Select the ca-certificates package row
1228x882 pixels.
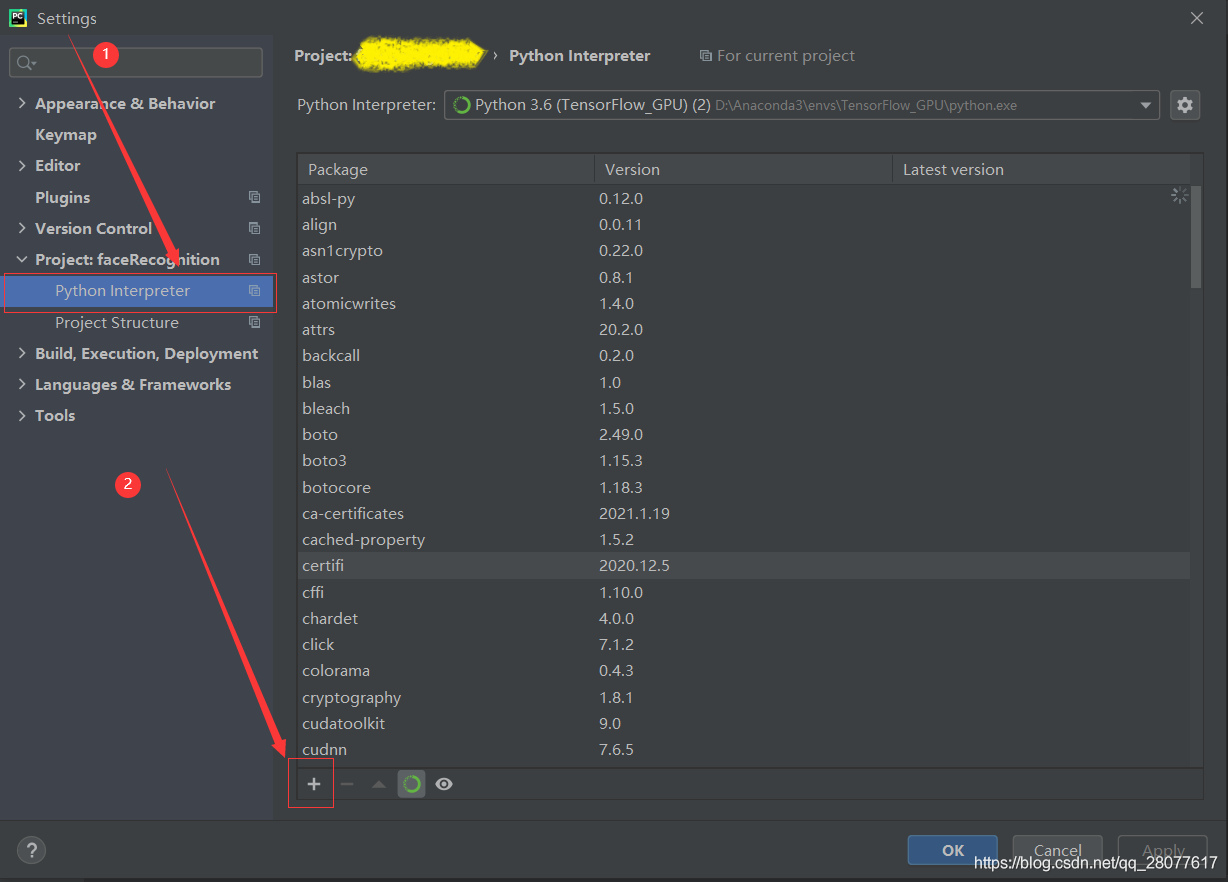click(743, 513)
